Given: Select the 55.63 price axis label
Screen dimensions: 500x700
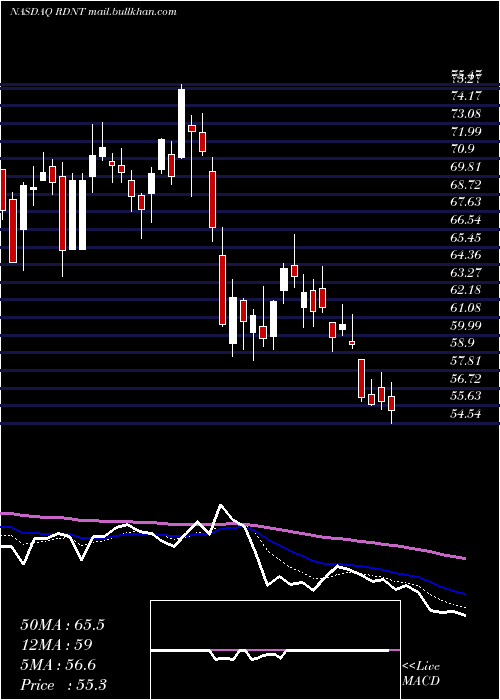Looking at the screenshot, I should tap(466, 396).
